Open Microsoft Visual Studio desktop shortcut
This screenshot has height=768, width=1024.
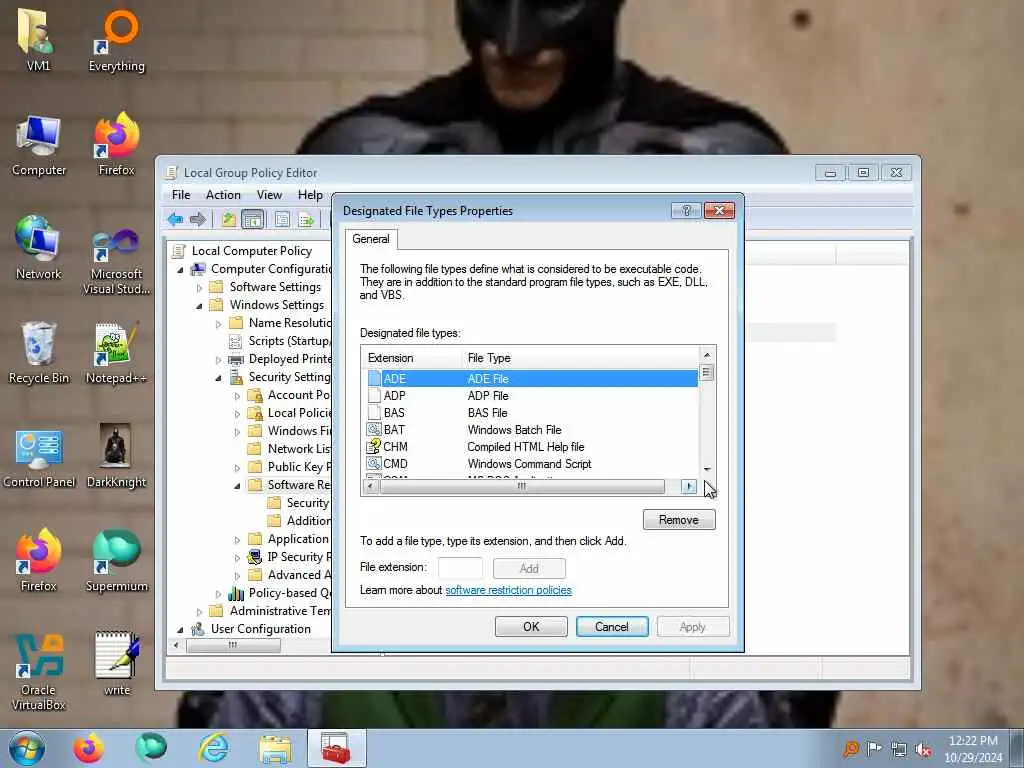click(x=116, y=261)
